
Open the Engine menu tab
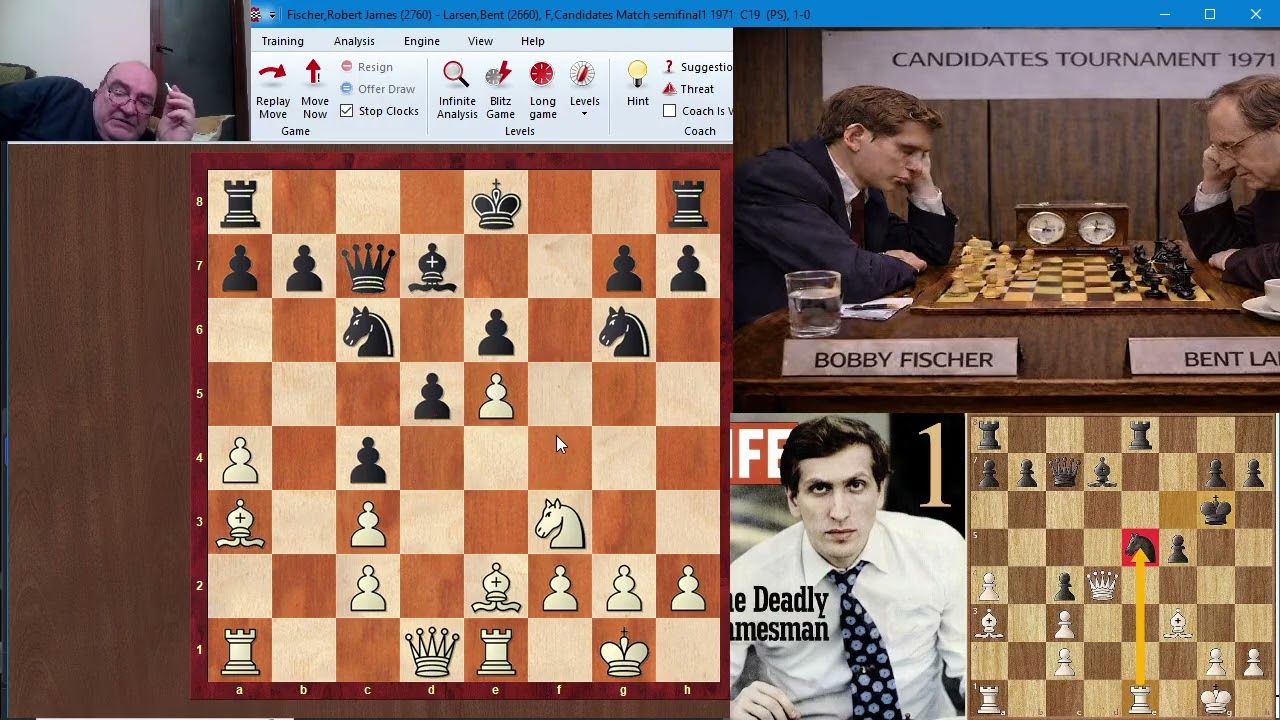point(422,41)
